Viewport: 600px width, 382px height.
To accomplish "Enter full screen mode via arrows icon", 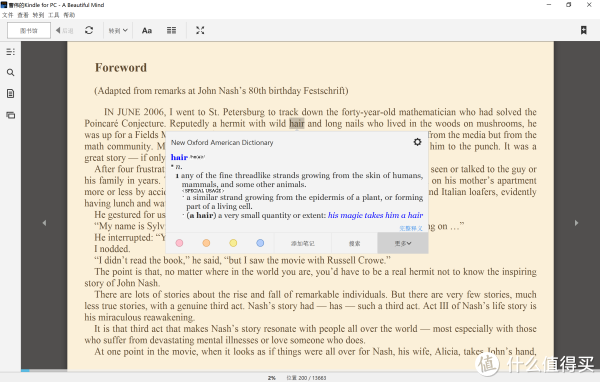I will (200, 30).
